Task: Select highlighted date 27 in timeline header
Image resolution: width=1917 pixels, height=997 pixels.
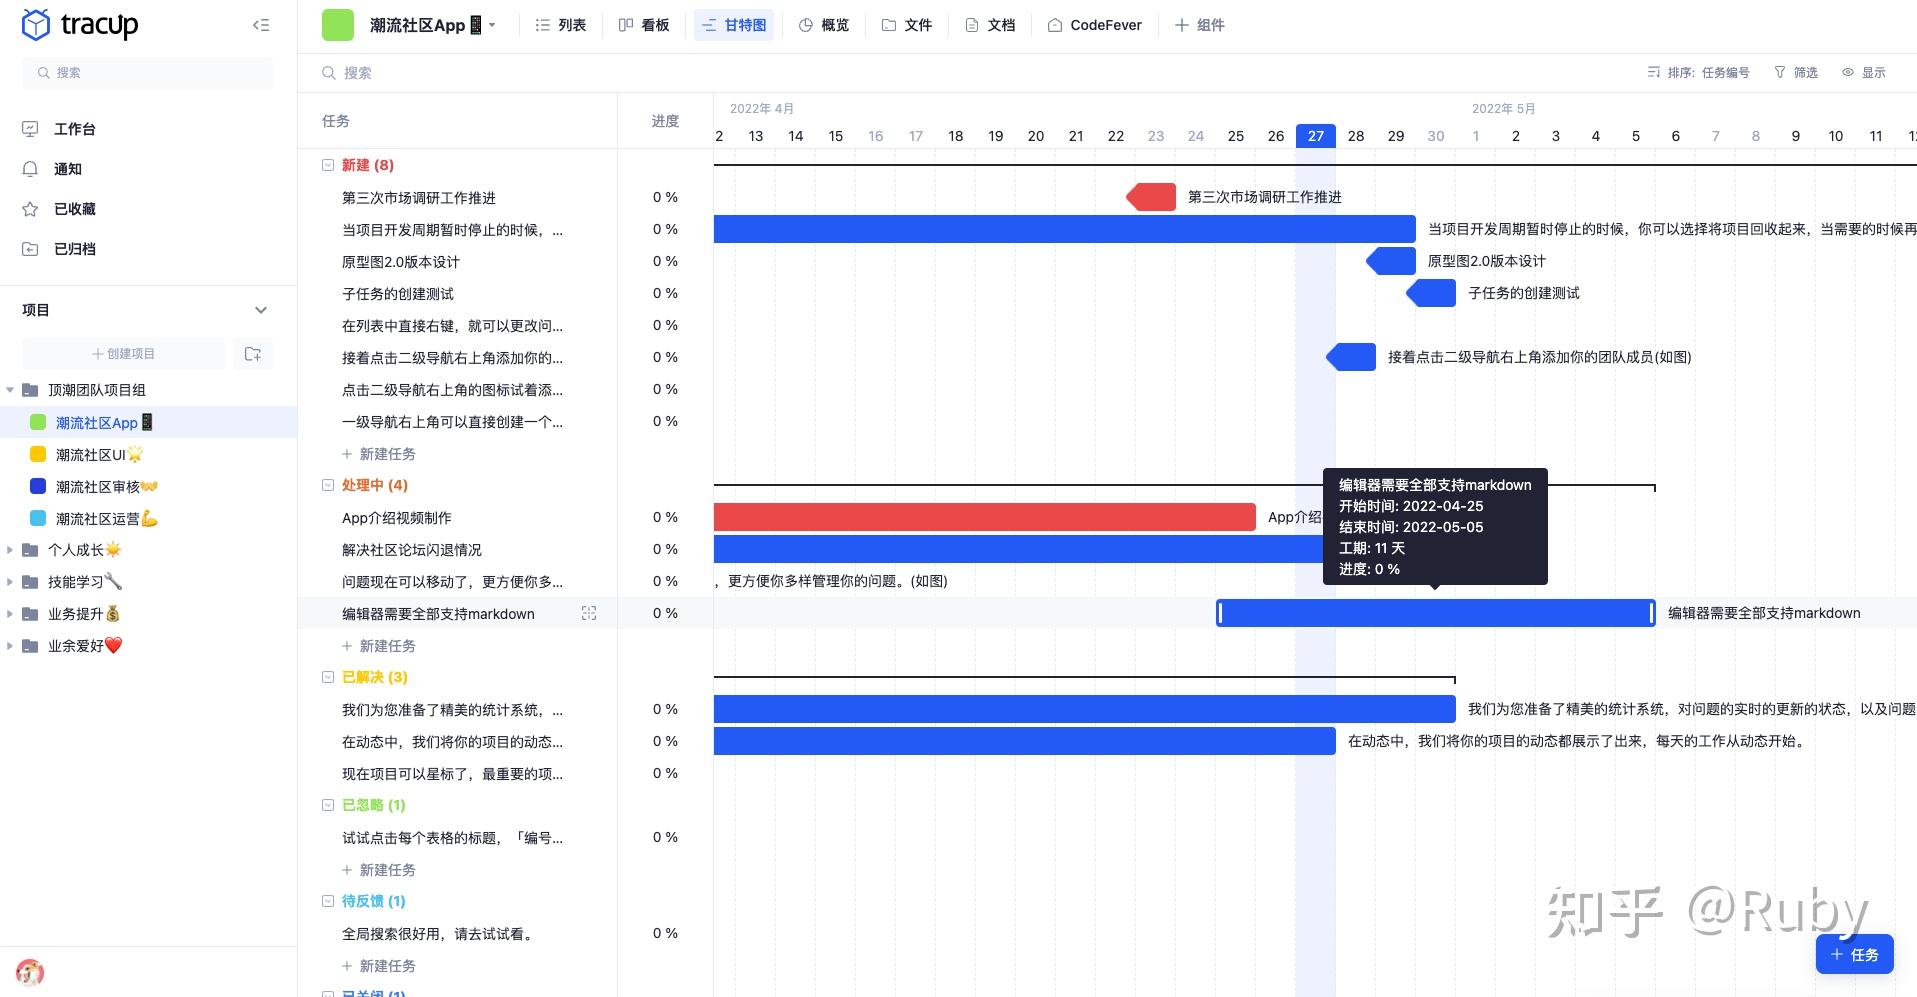Action: click(1316, 136)
